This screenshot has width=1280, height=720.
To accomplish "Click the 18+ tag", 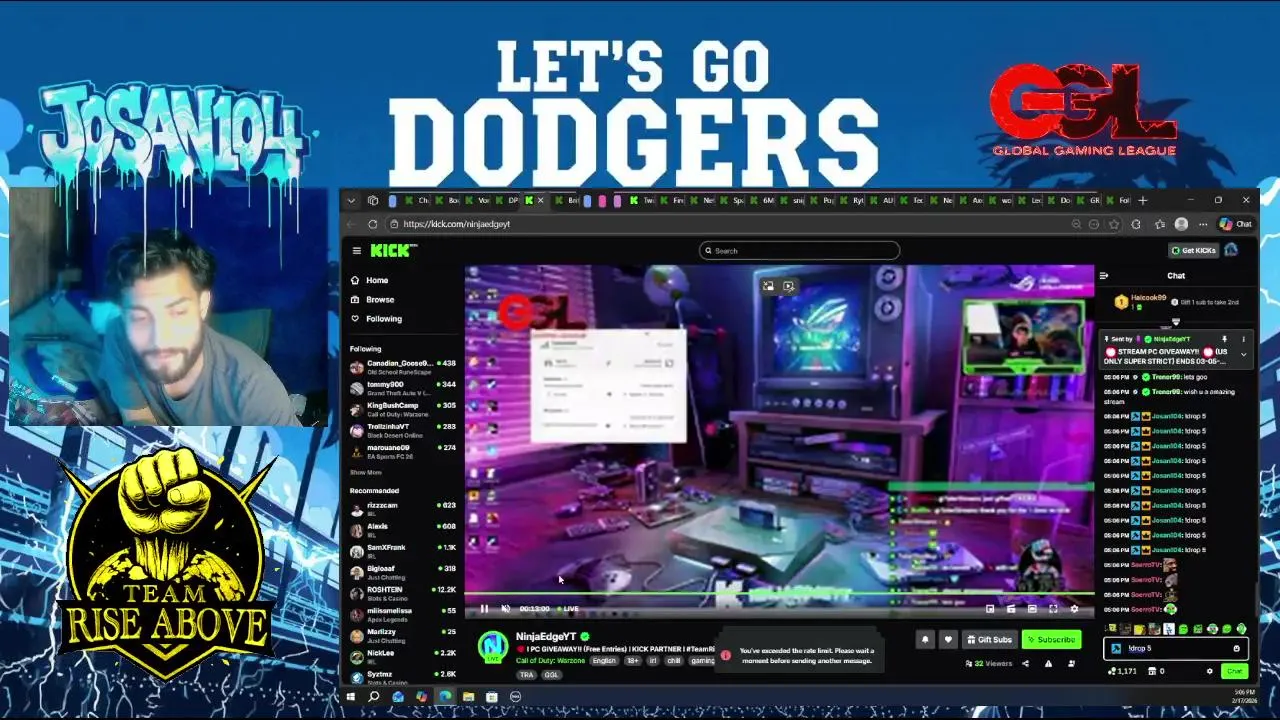I will point(632,661).
